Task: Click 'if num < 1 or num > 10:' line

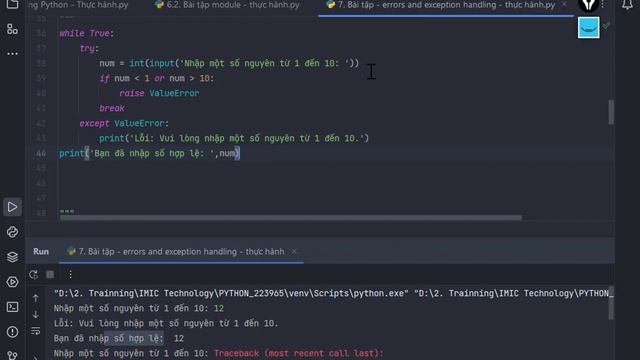Action: tap(157, 78)
